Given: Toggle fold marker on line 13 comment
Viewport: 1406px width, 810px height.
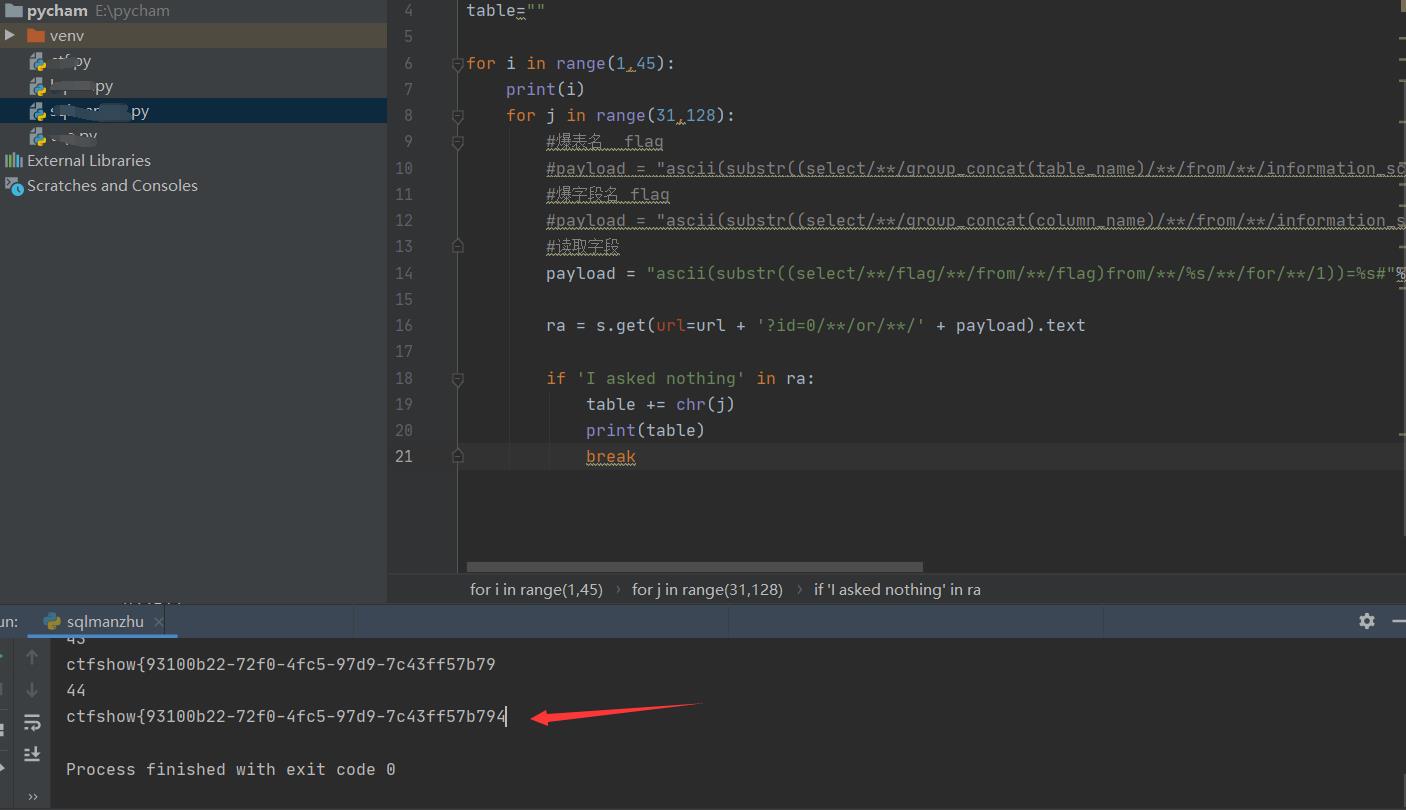Looking at the screenshot, I should point(458,246).
